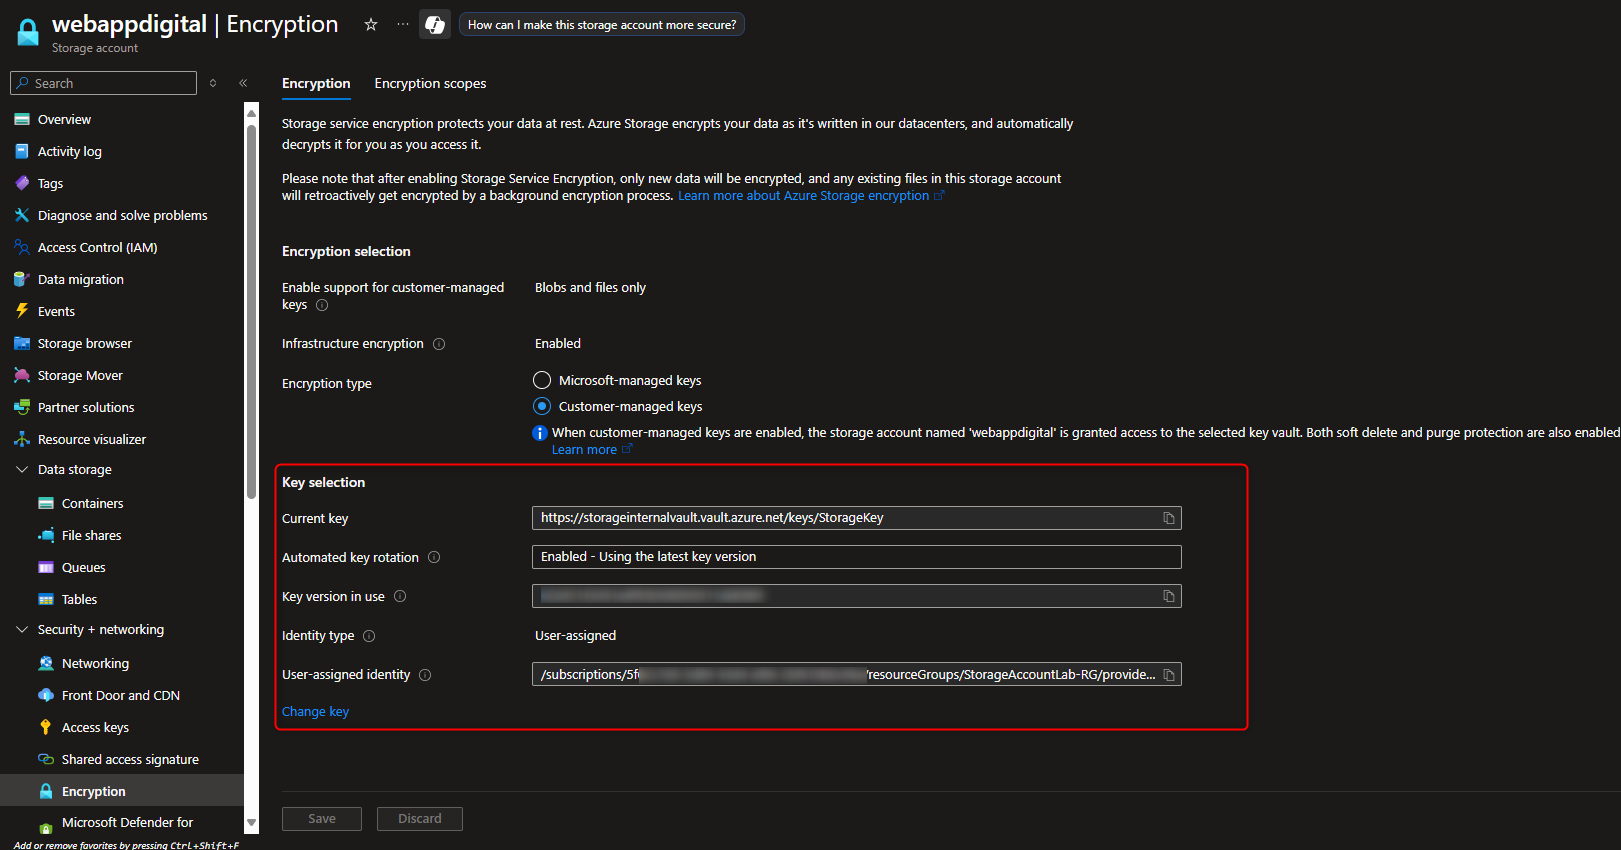Viewport: 1621px width, 850px height.
Task: Collapse the Data storage section
Action: pos(22,469)
